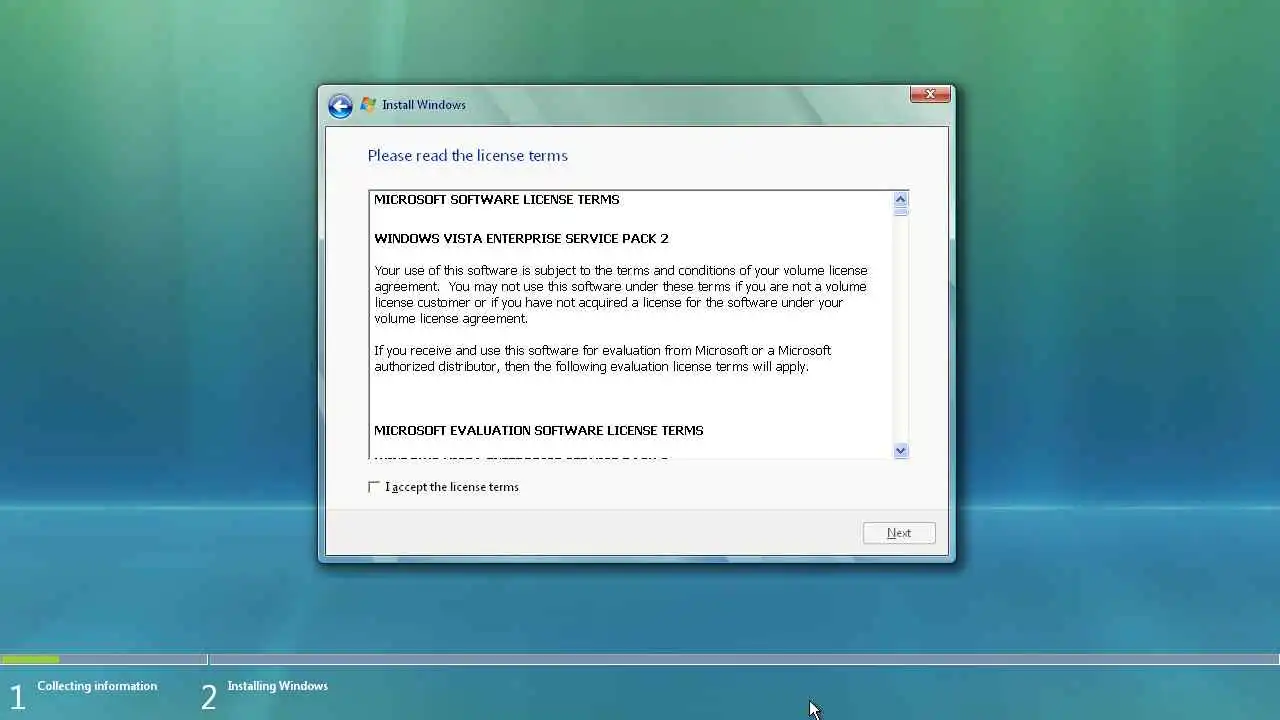Check I accept the license terms box
This screenshot has height=720, width=1280.
click(374, 487)
